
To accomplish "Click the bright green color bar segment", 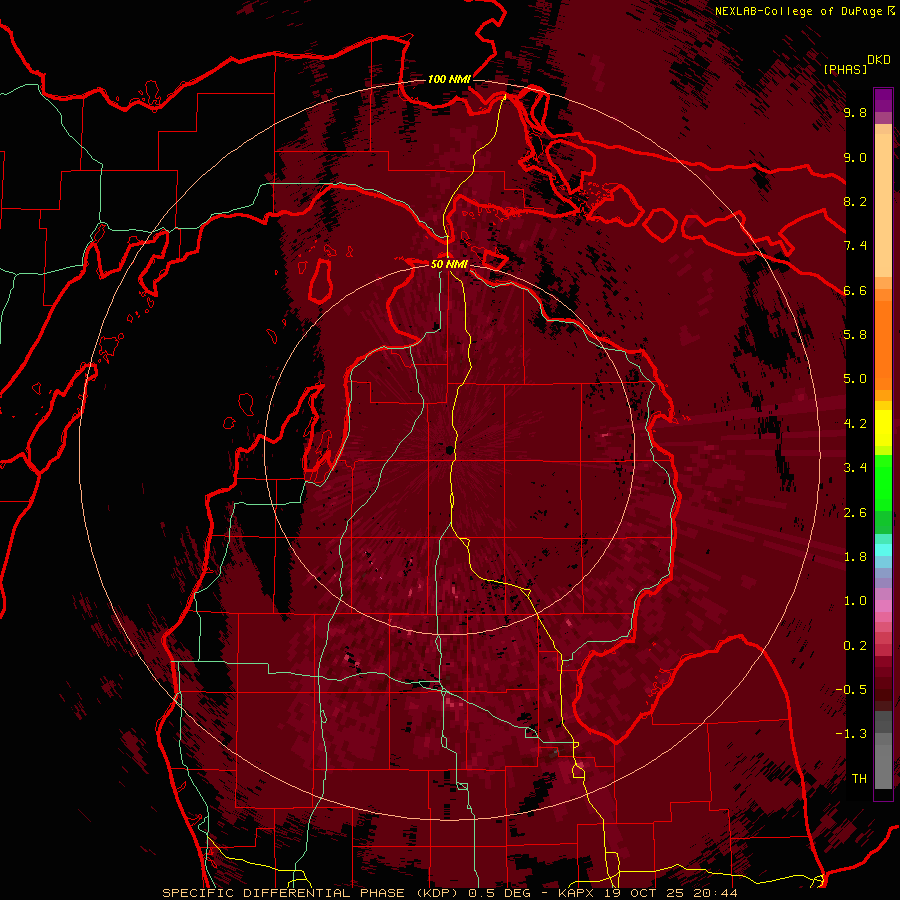I will pyautogui.click(x=883, y=483).
